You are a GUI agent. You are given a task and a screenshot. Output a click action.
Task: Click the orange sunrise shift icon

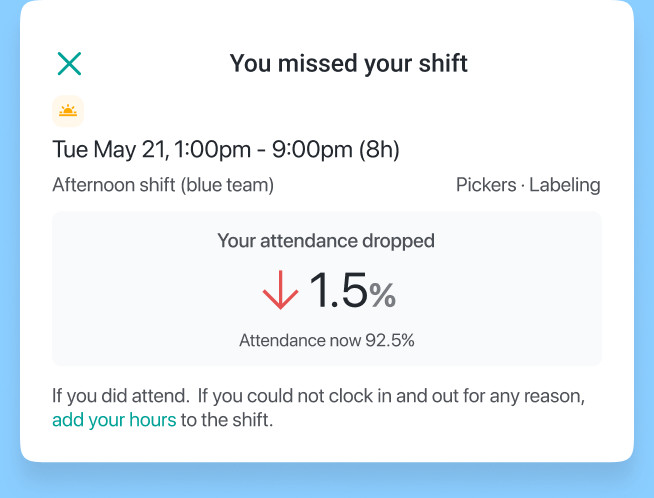coord(68,111)
